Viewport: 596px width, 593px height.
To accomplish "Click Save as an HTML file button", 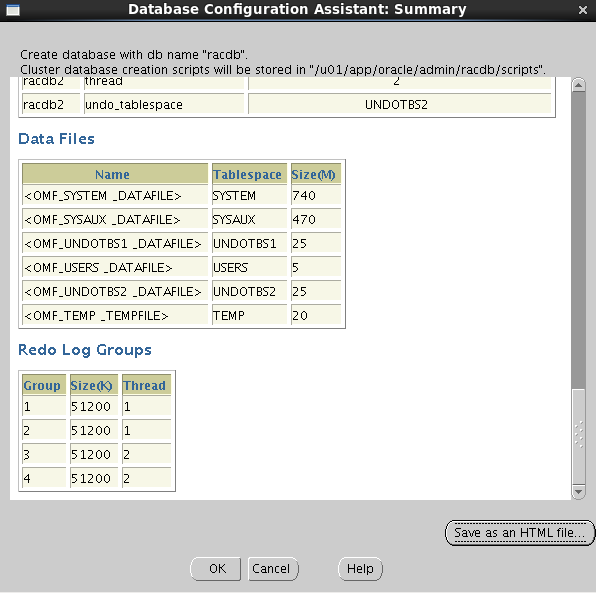I will pyautogui.click(x=519, y=533).
